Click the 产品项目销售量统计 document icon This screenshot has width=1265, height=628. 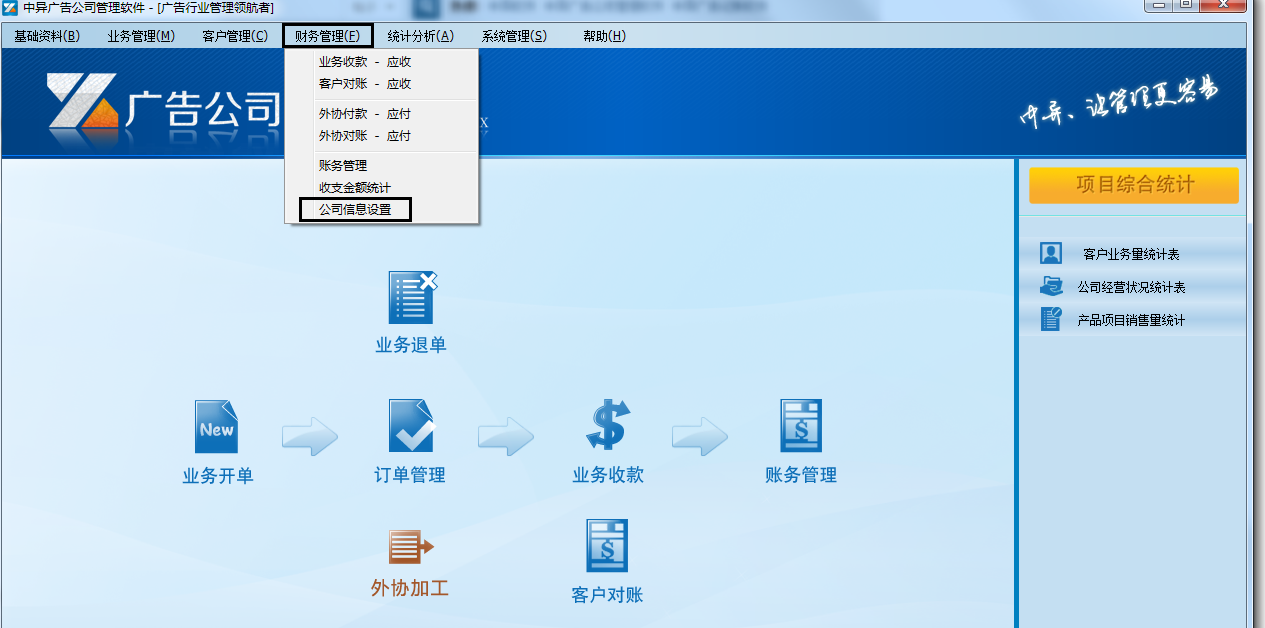(x=1050, y=319)
